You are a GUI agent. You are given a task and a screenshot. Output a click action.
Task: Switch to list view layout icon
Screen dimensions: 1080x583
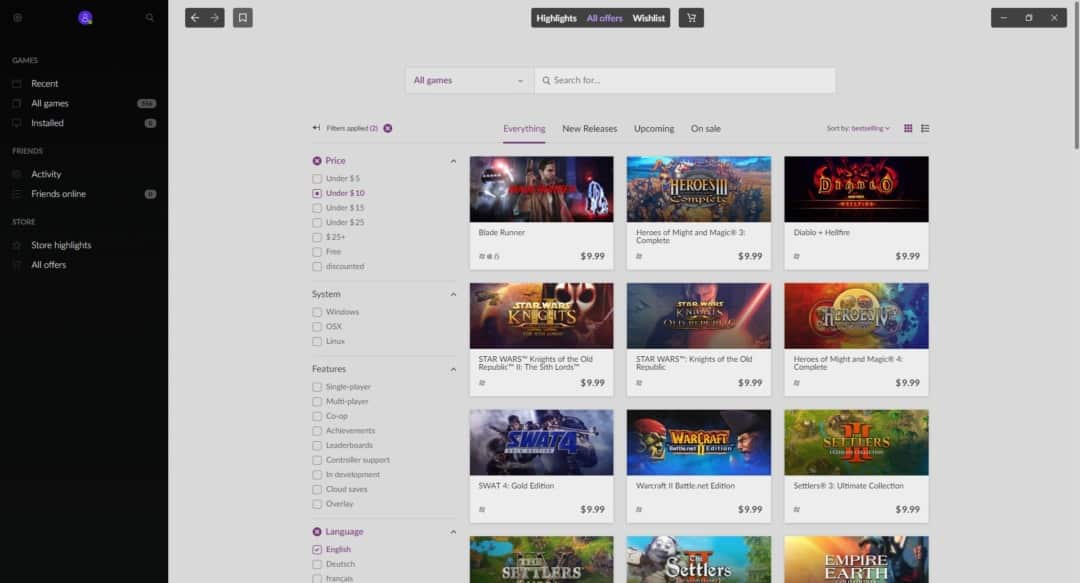click(x=925, y=128)
